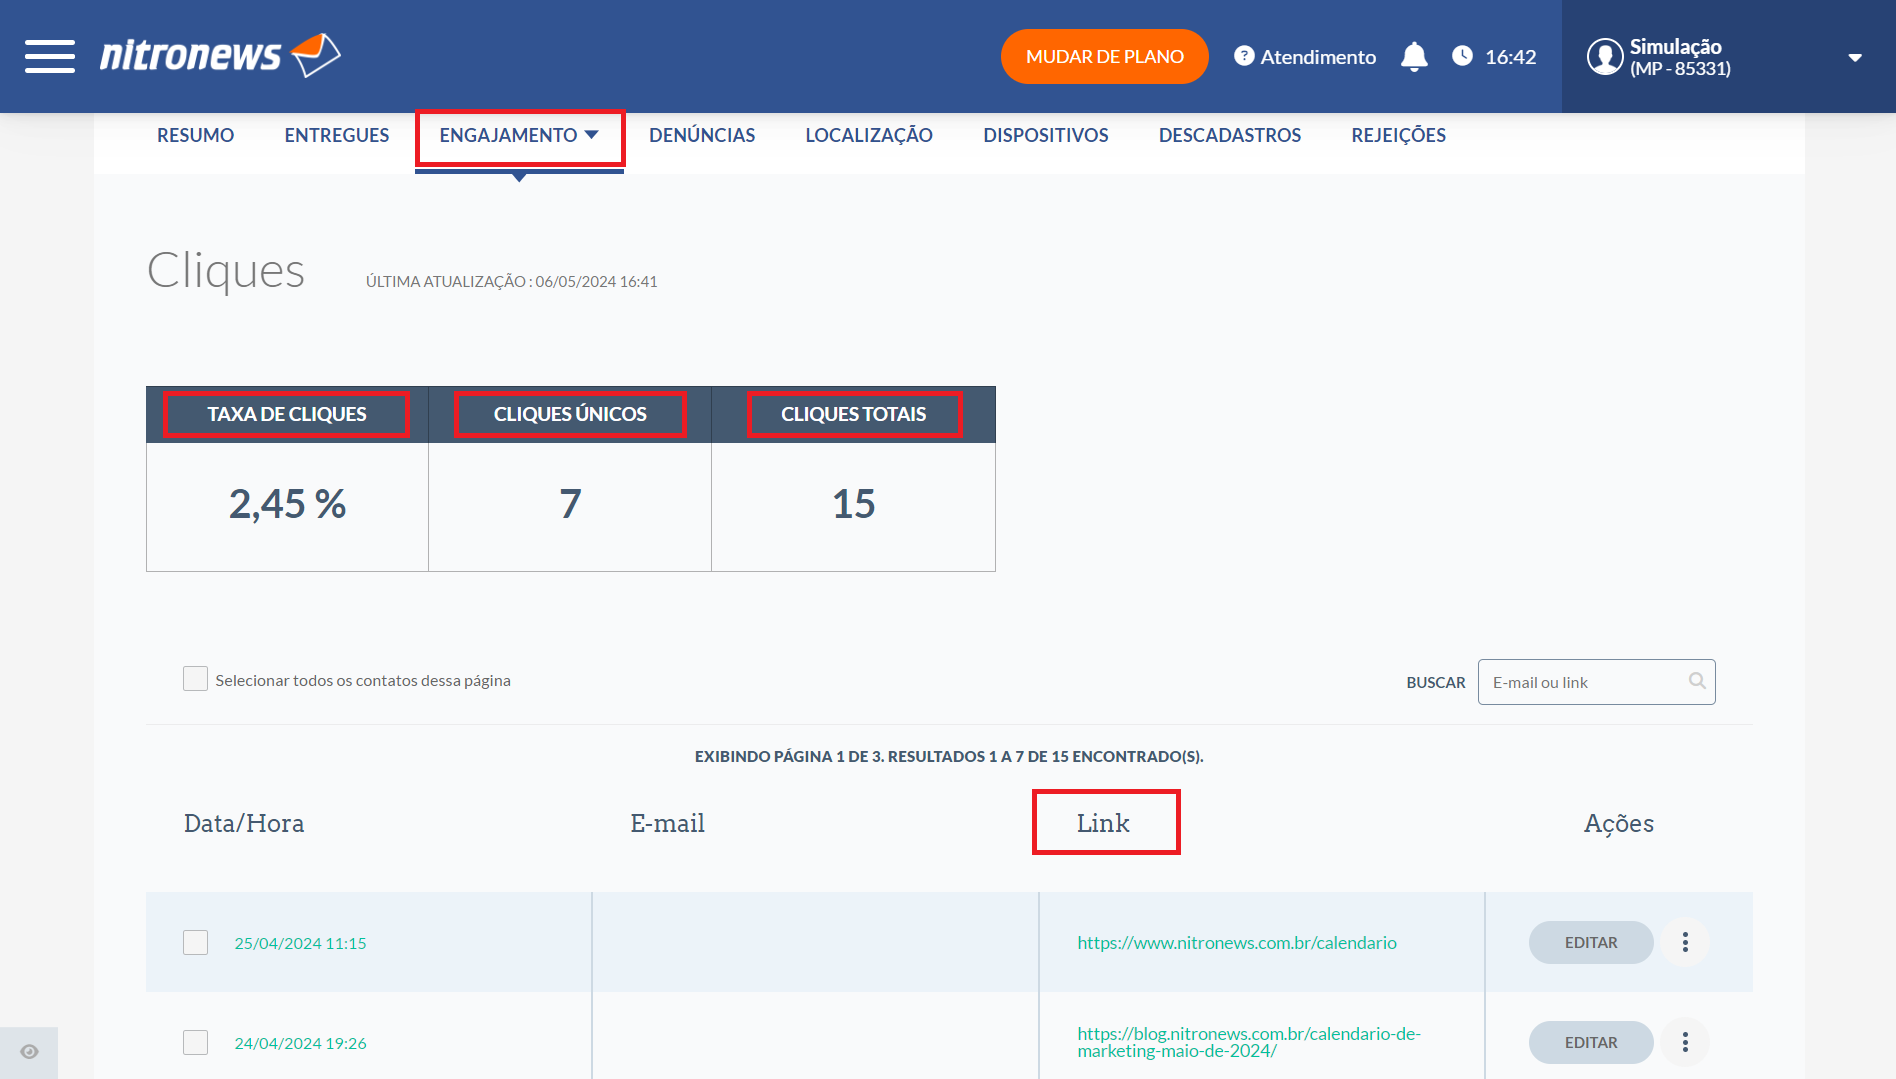Click the Cliques Únicos value 7
This screenshot has width=1896, height=1079.
click(570, 504)
